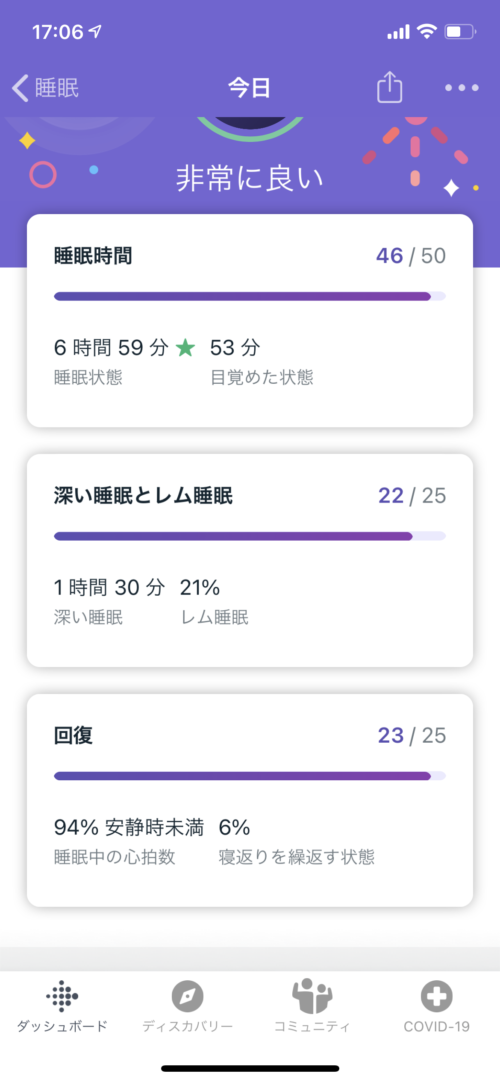
Task: Tap the 46 / 50 score value
Action: 411,257
